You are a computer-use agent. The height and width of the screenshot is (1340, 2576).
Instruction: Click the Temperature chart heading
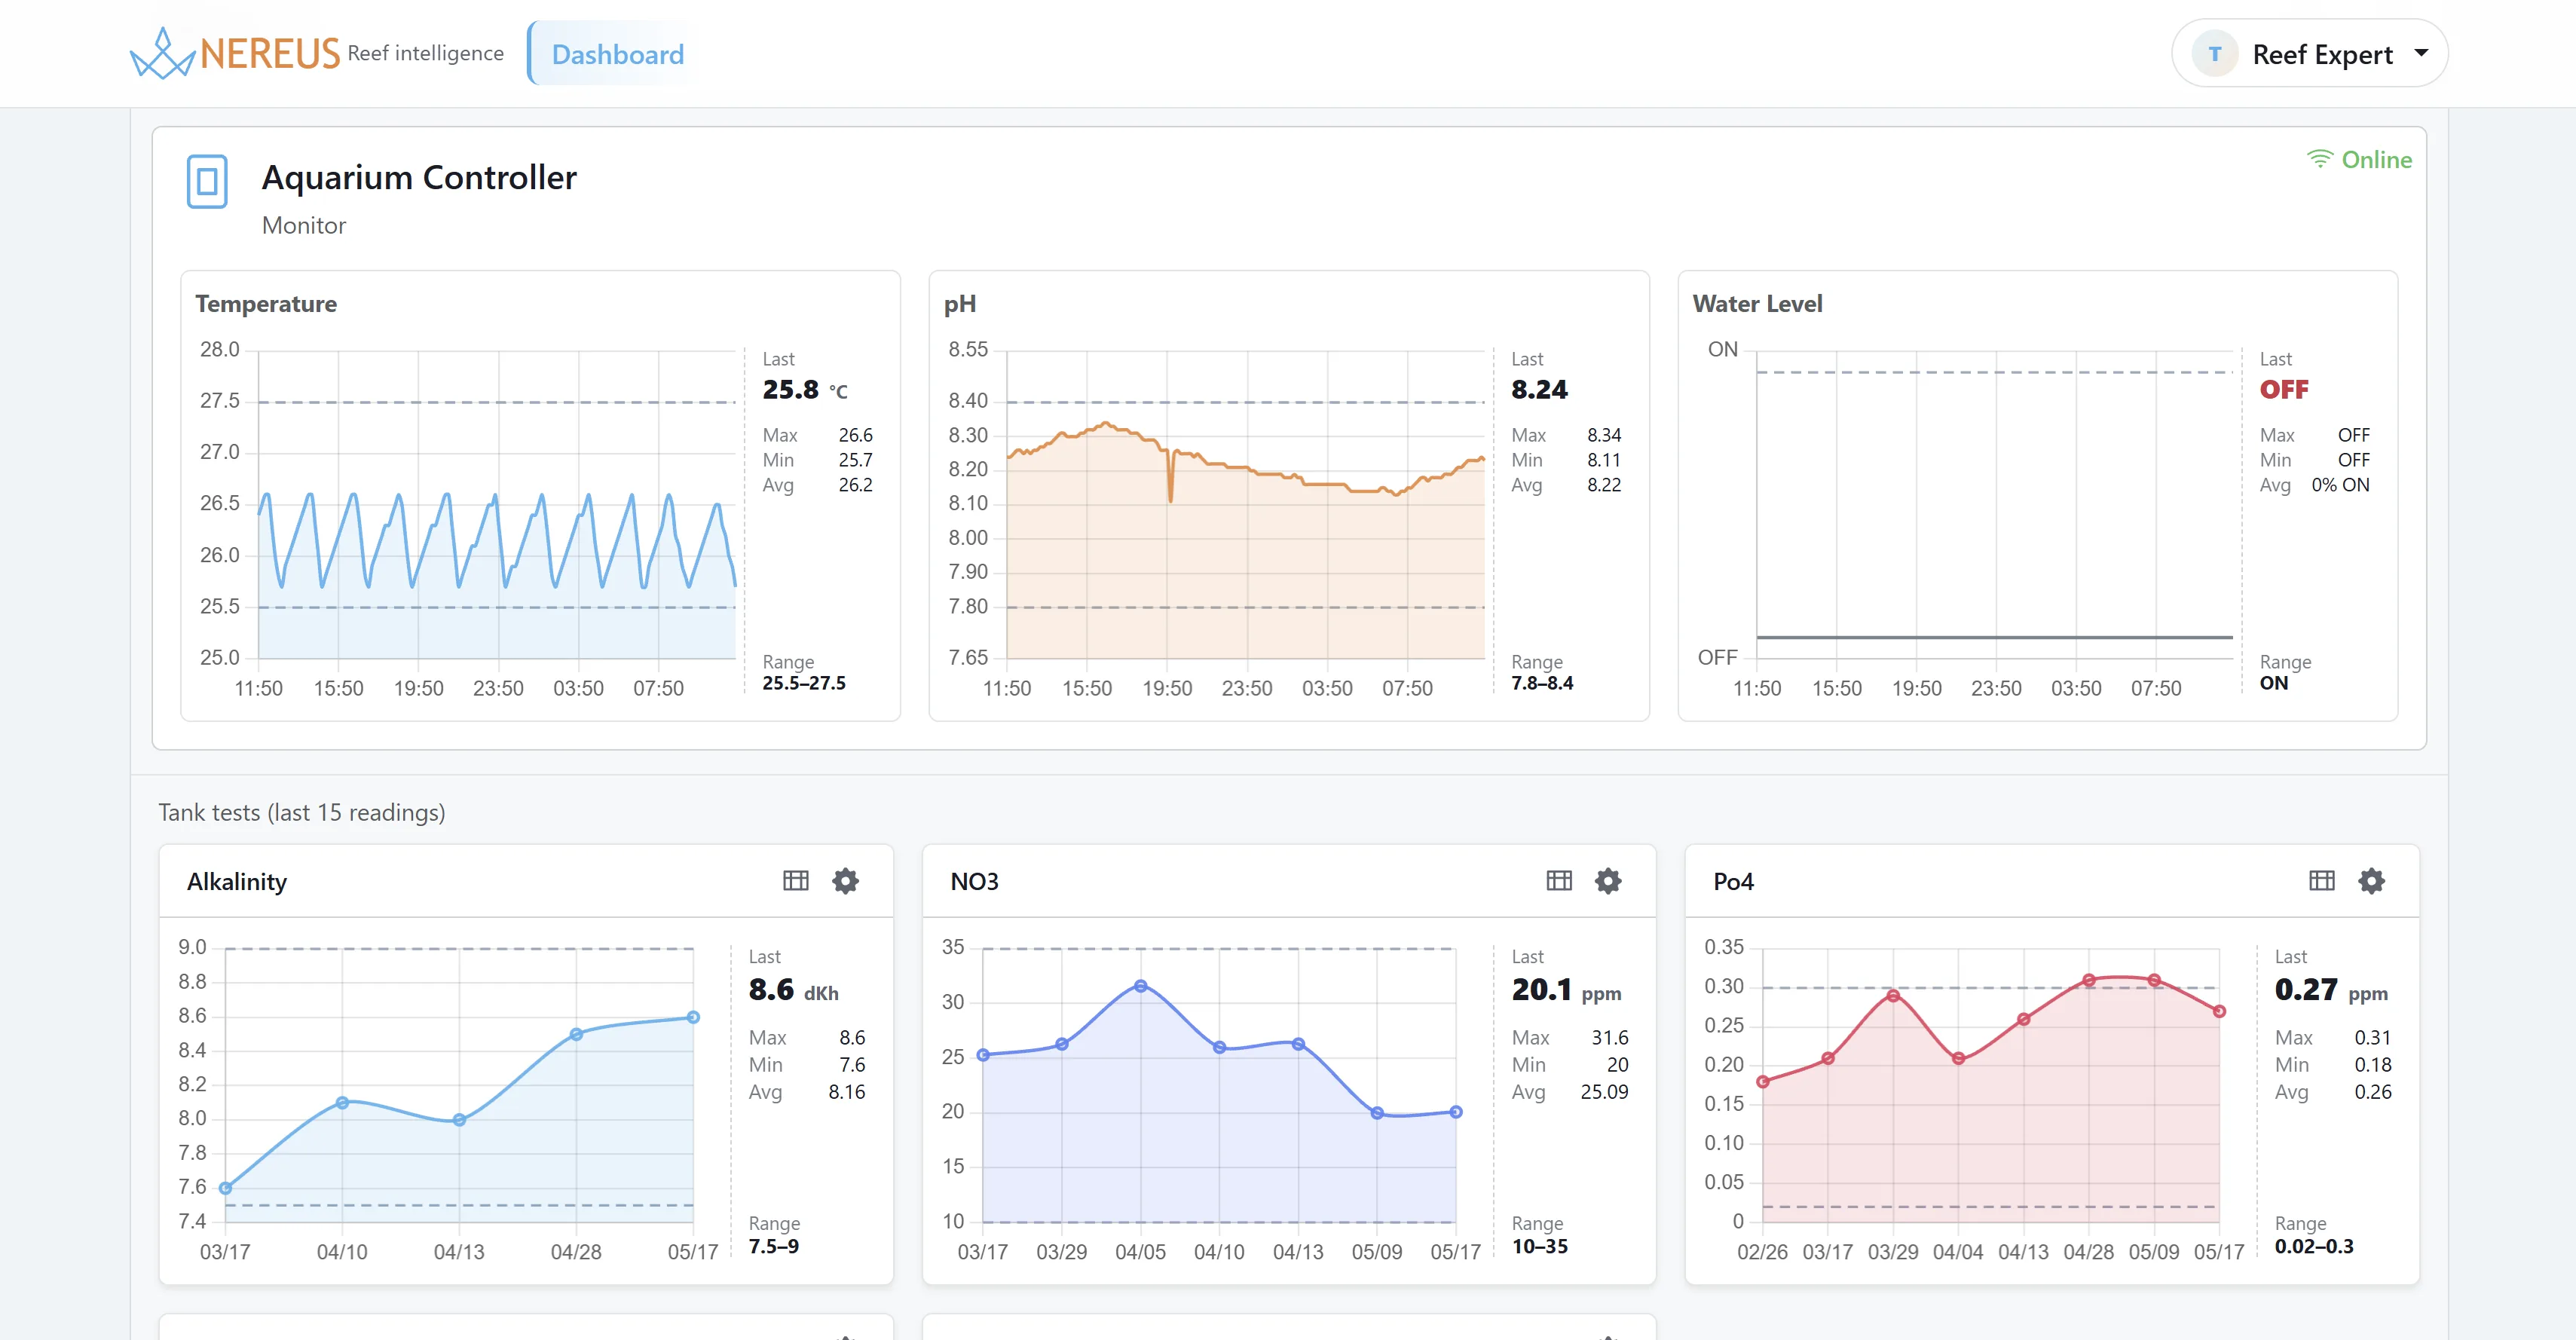click(x=266, y=304)
